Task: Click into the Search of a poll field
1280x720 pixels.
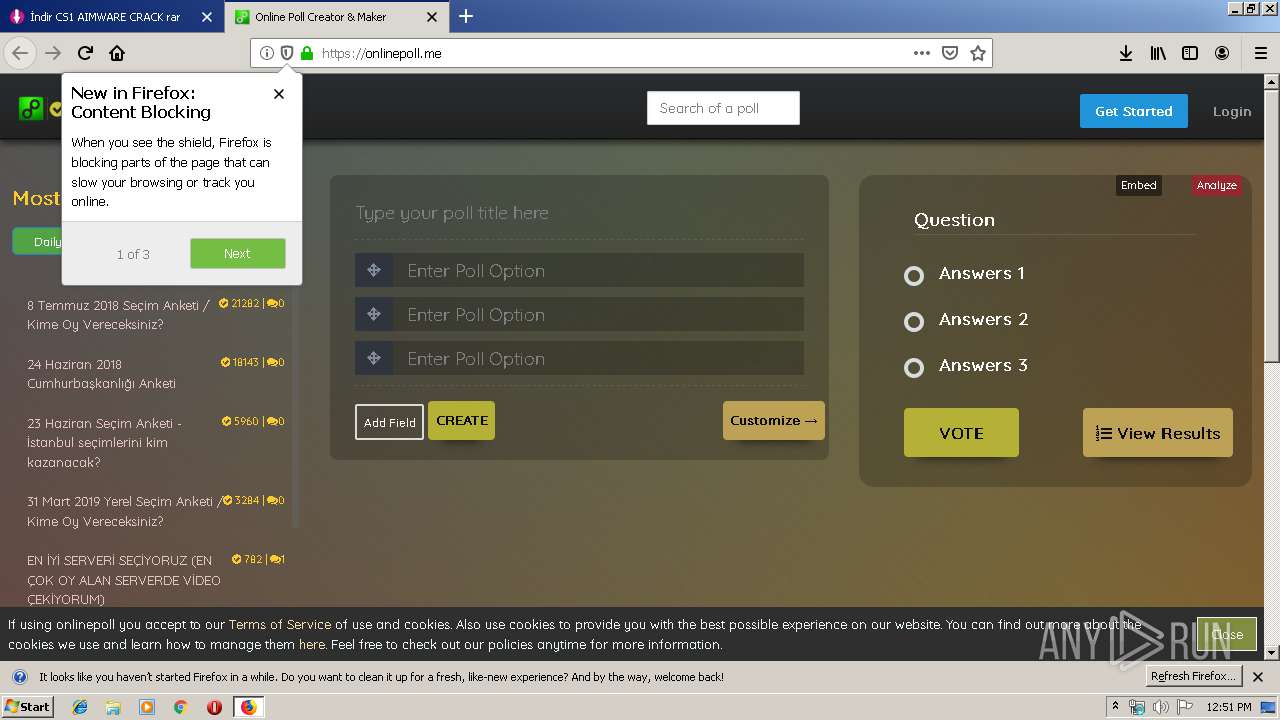Action: tap(723, 108)
